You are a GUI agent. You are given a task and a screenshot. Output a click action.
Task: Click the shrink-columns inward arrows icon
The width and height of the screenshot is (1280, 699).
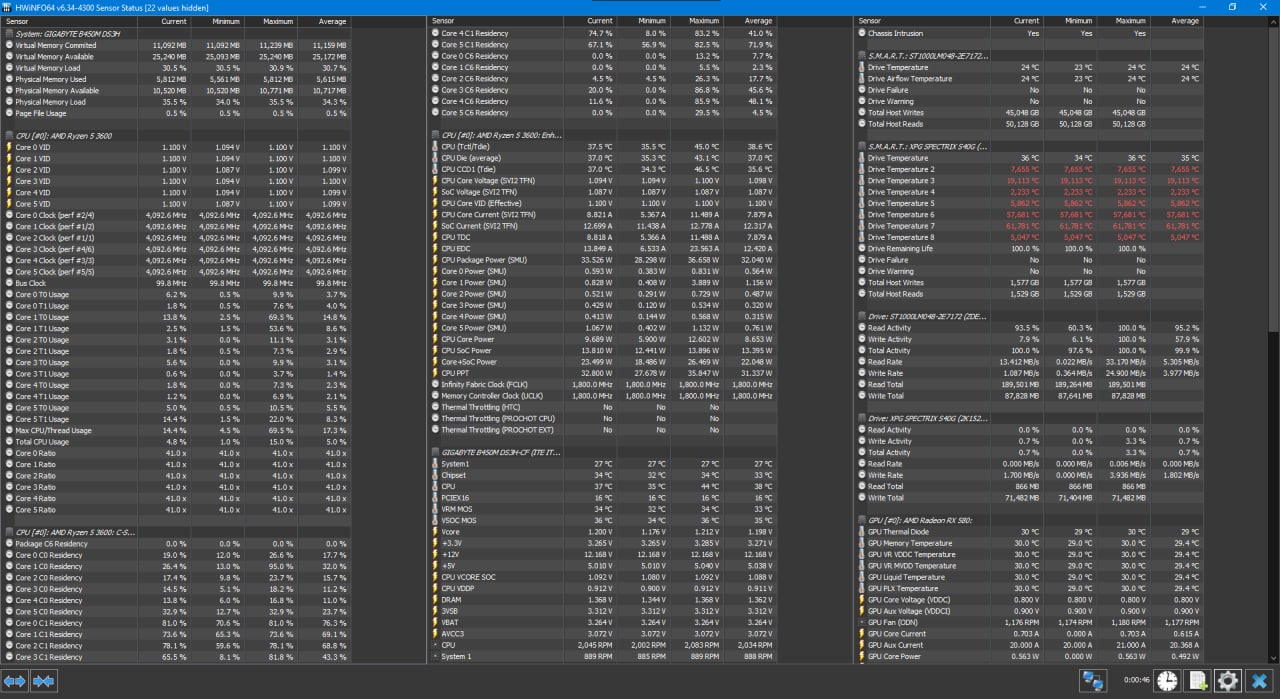43,681
